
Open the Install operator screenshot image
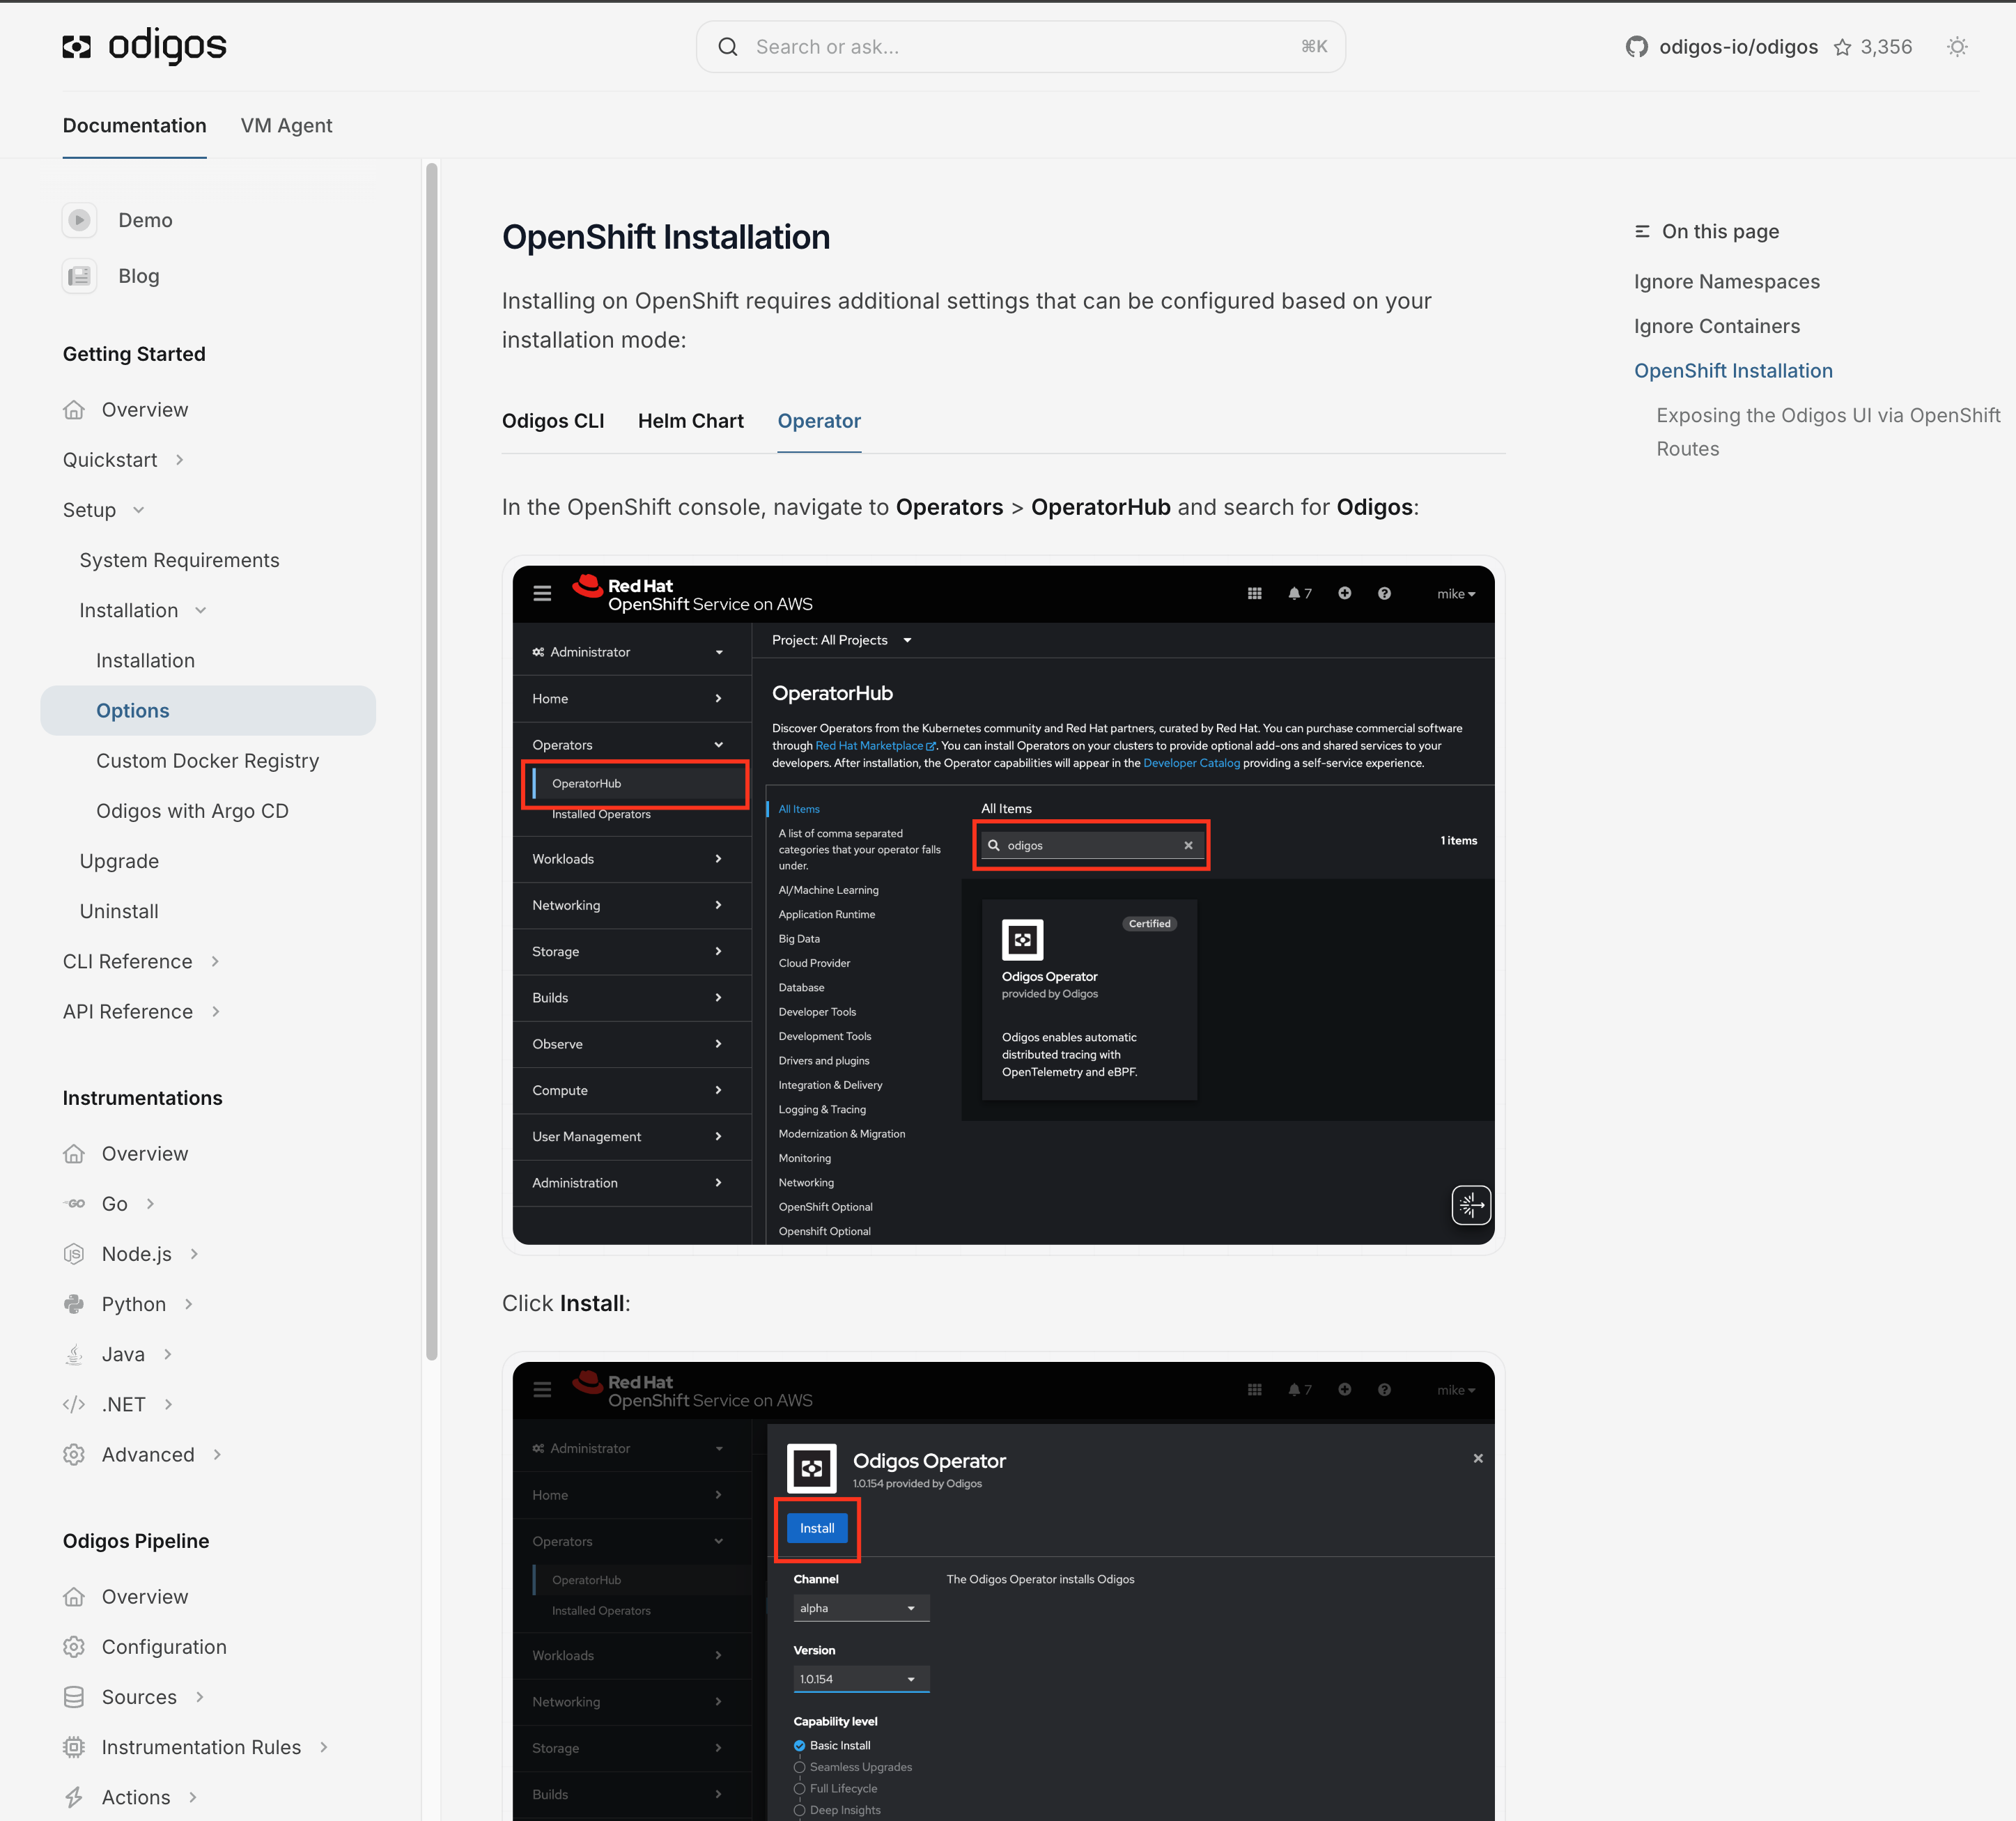1003,1591
